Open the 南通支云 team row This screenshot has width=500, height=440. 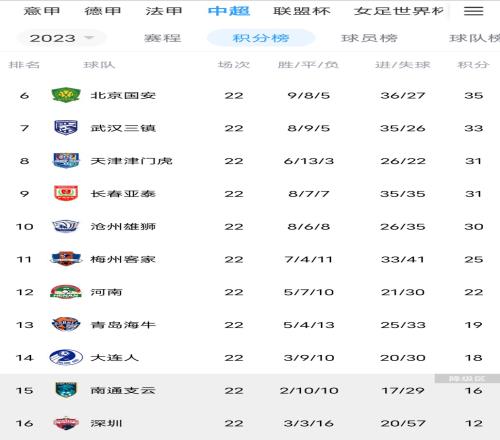(x=250, y=390)
